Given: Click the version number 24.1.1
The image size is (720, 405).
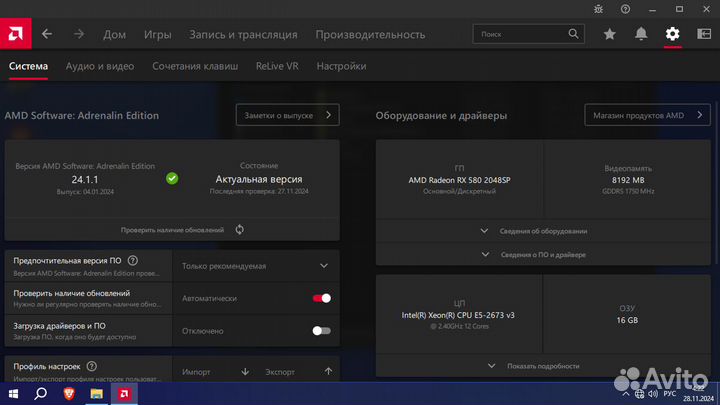Looking at the screenshot, I should tap(85, 180).
